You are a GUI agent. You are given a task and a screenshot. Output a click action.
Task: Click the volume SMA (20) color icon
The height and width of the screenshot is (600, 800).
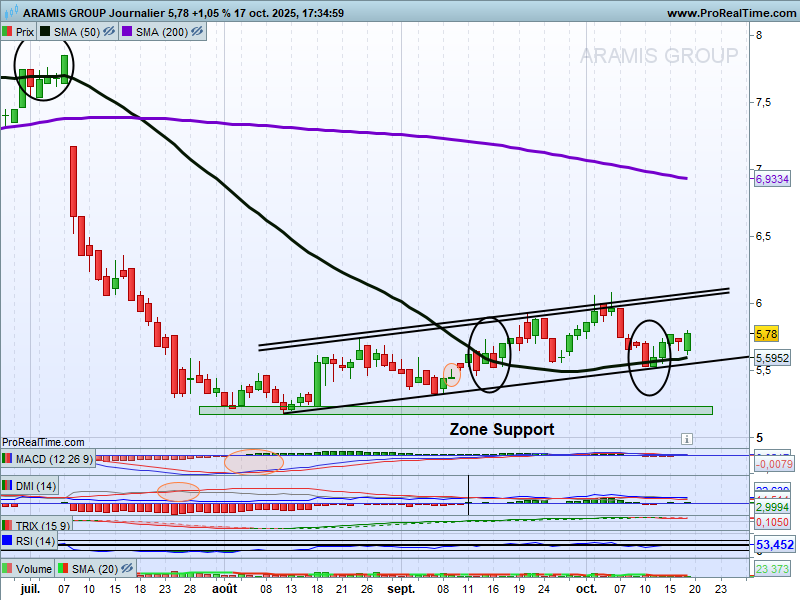(x=63, y=568)
